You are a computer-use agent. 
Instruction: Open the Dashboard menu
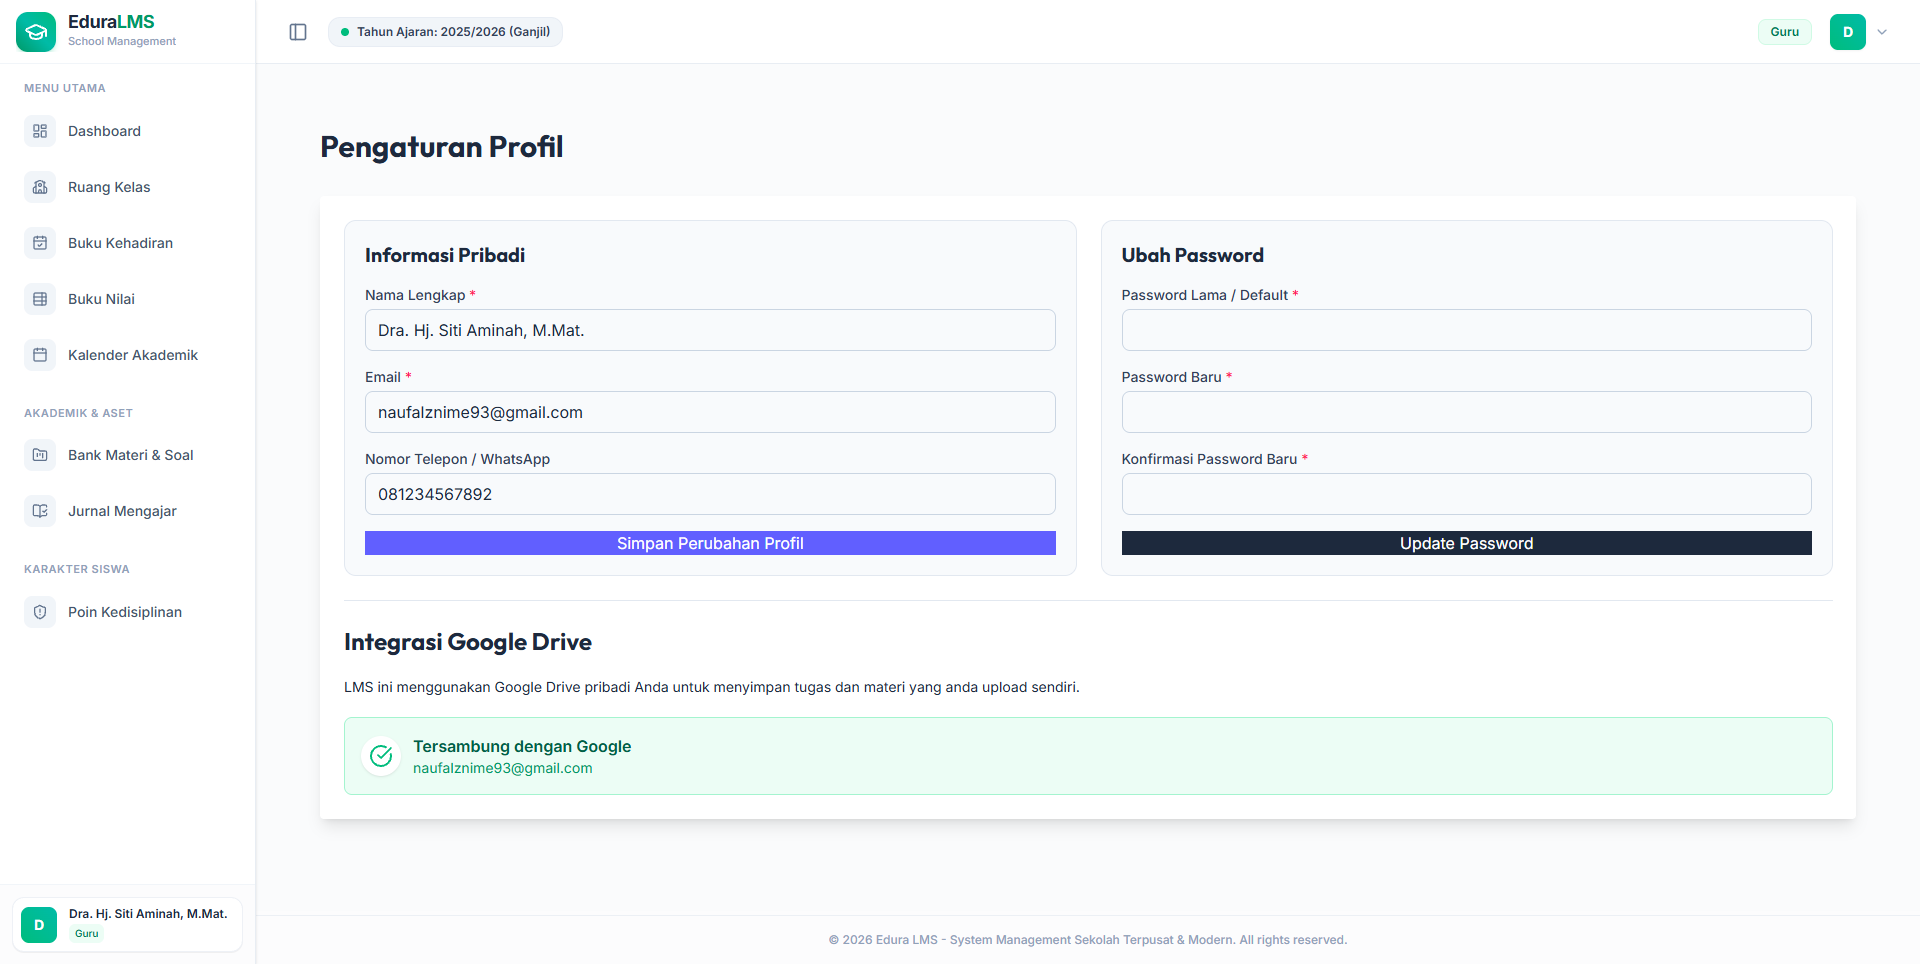tap(128, 131)
